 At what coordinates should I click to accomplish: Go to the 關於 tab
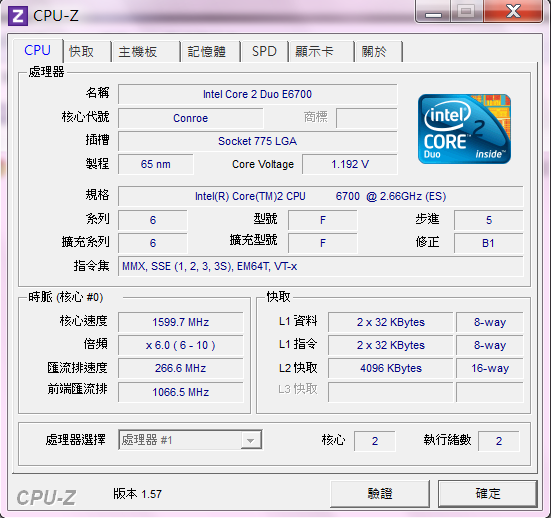(378, 52)
